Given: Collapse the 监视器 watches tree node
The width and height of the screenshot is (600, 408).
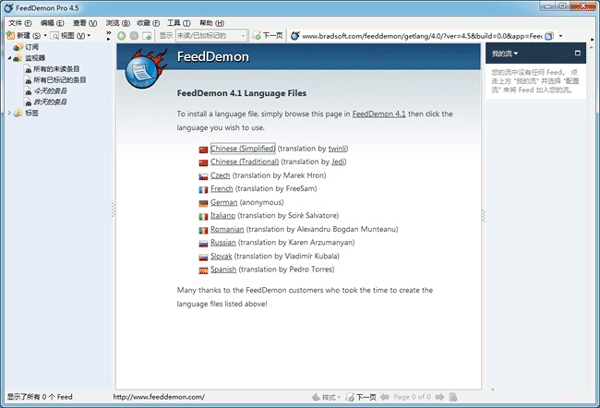Looking at the screenshot, I should [x=10, y=58].
